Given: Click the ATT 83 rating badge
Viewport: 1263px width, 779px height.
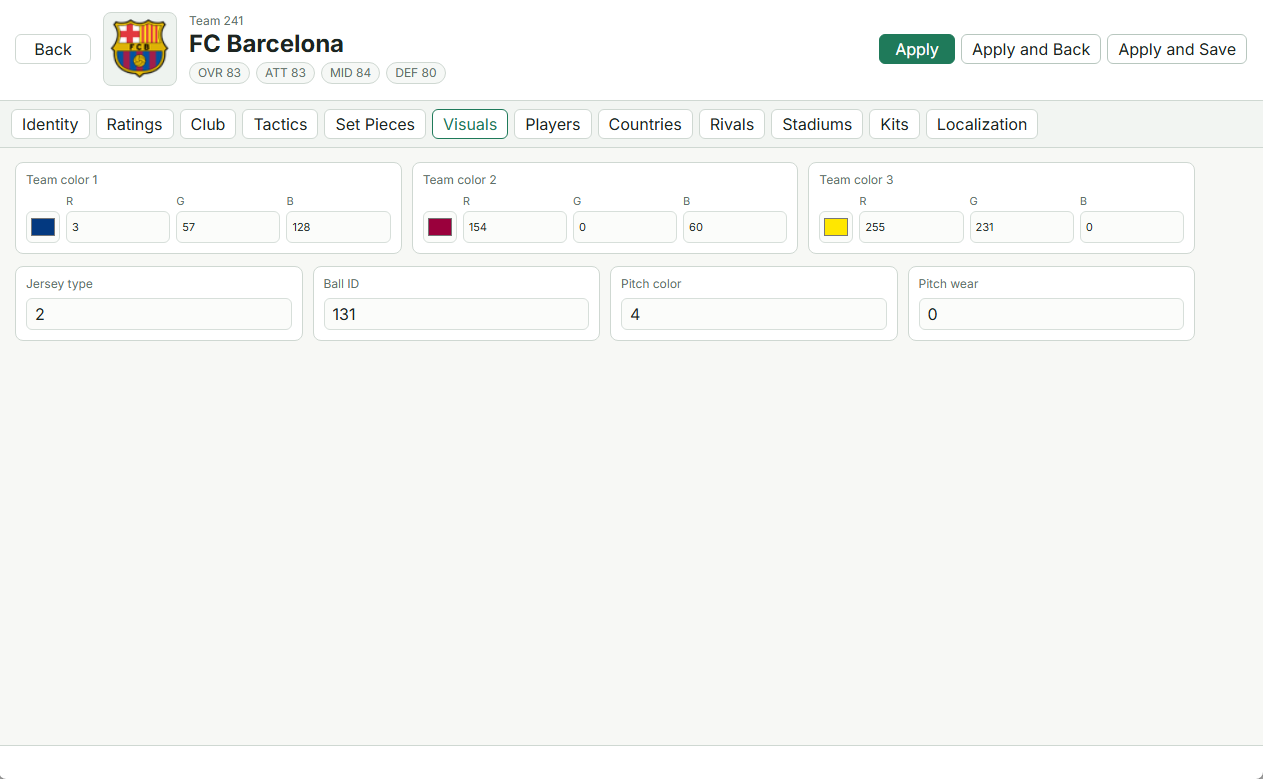Looking at the screenshot, I should [285, 73].
